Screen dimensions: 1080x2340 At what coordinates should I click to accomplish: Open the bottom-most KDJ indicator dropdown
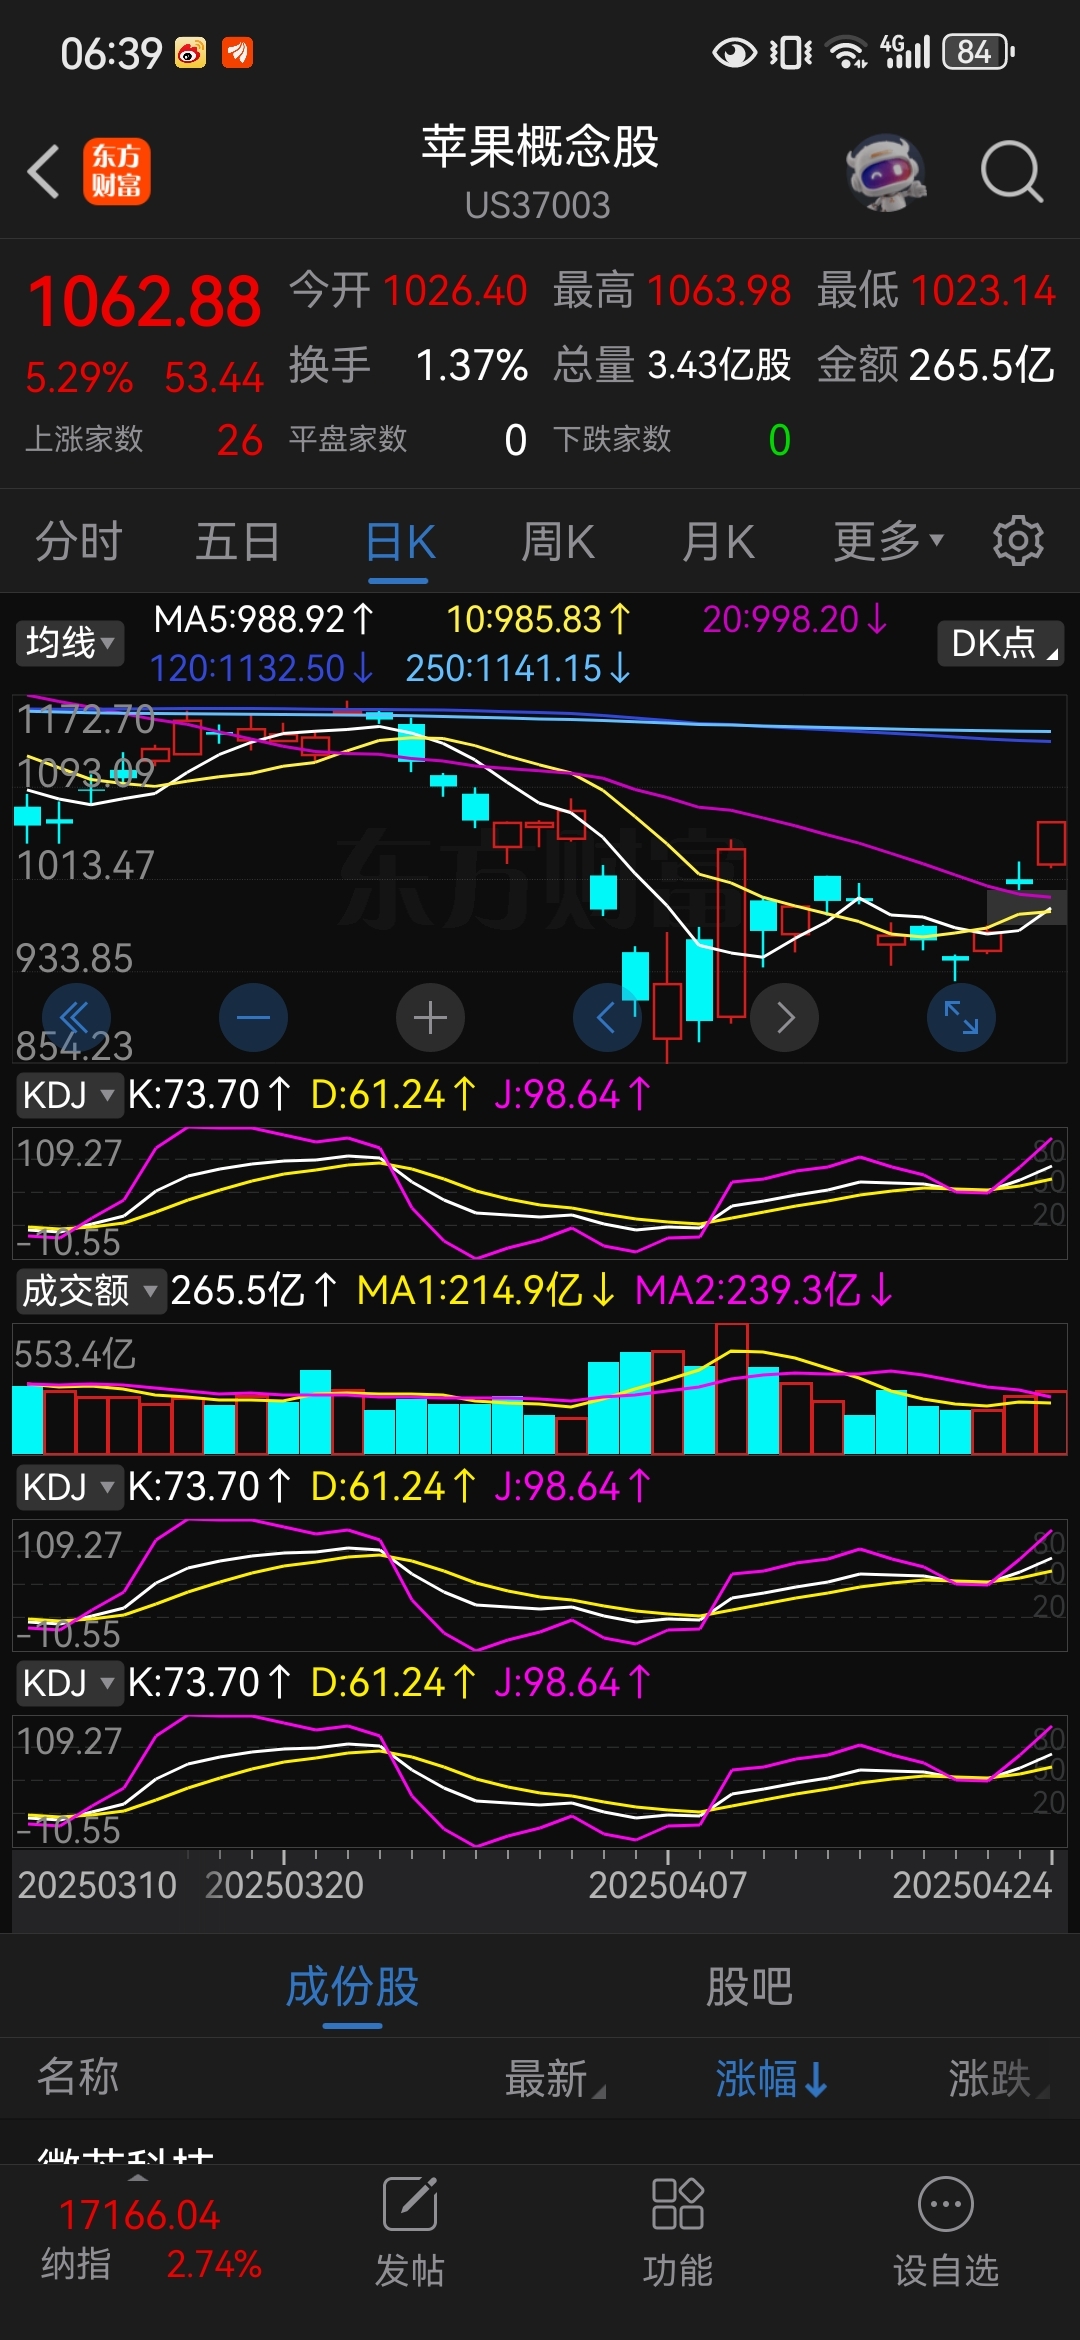68,1683
